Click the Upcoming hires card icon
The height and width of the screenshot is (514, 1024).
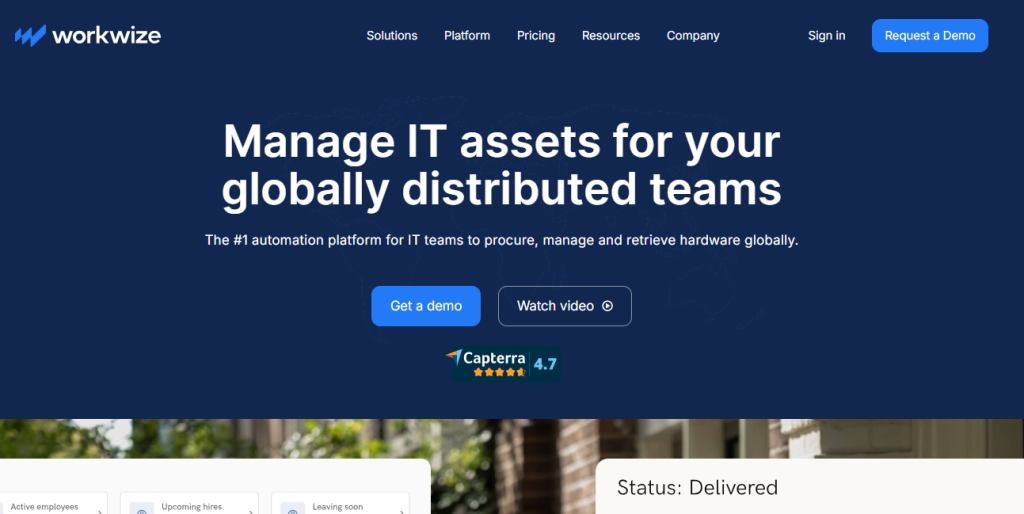(142, 509)
